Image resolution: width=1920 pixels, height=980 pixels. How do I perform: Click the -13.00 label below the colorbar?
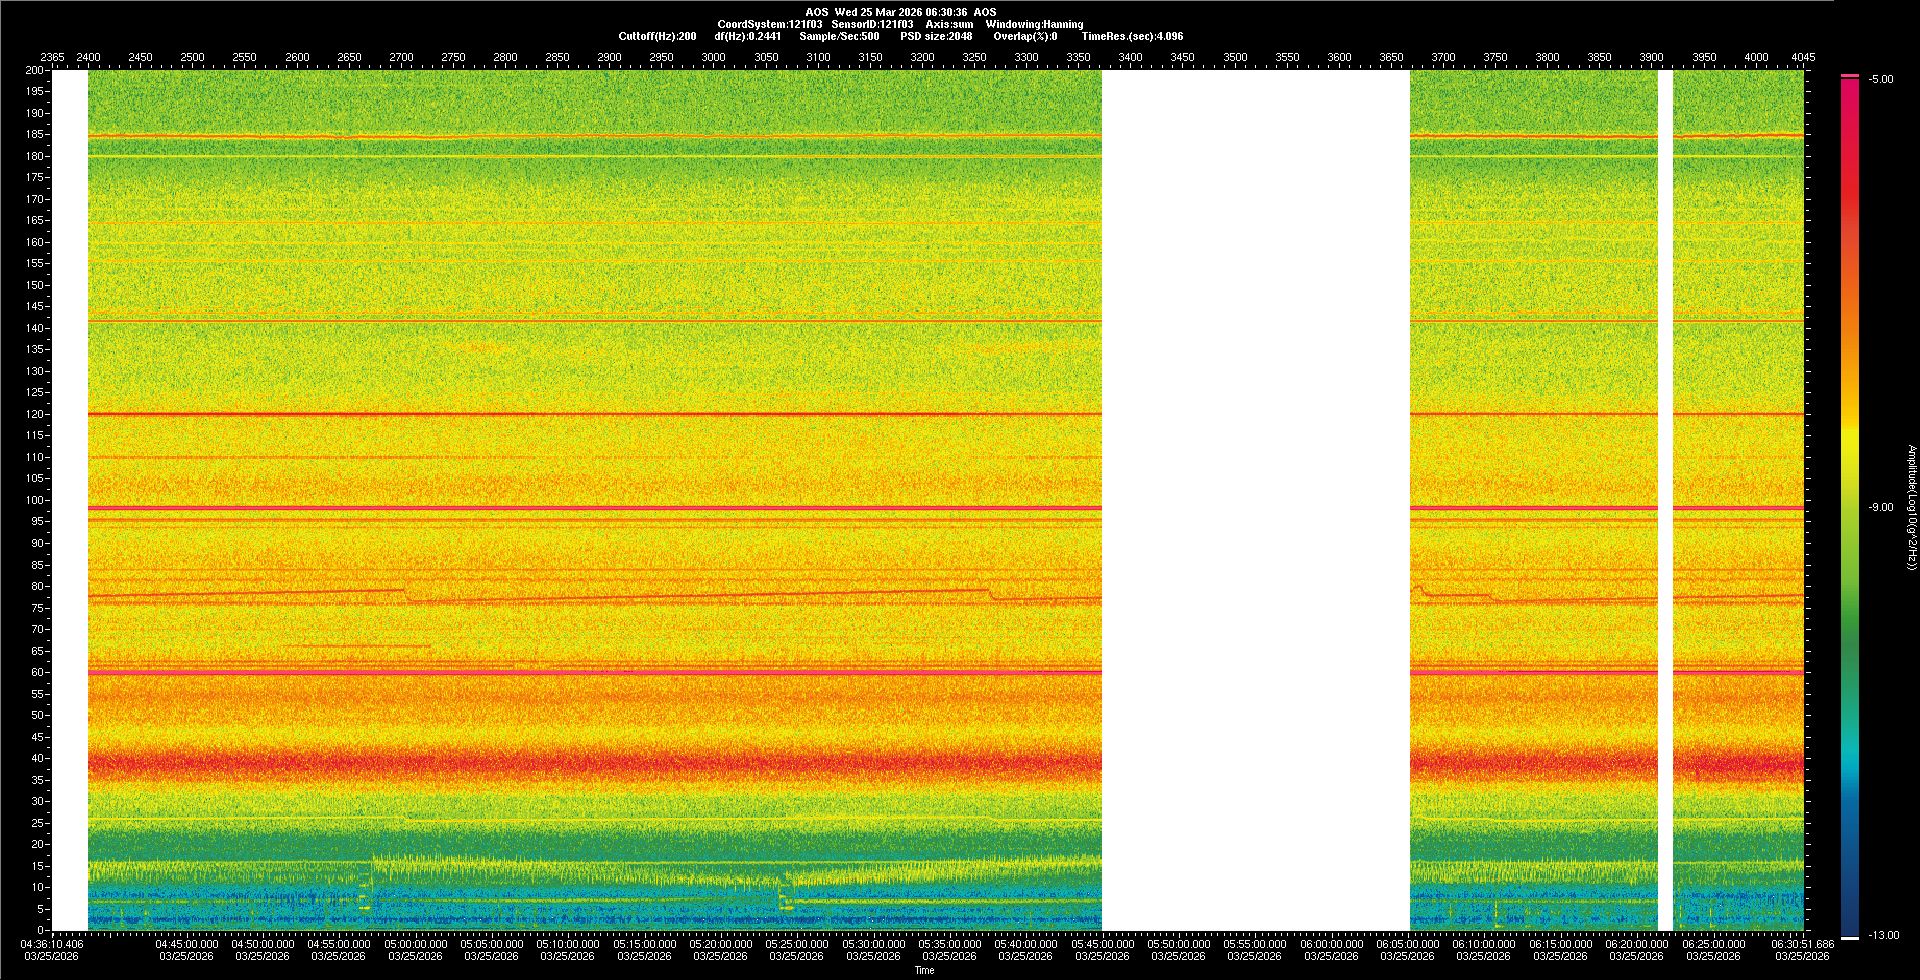click(1883, 936)
